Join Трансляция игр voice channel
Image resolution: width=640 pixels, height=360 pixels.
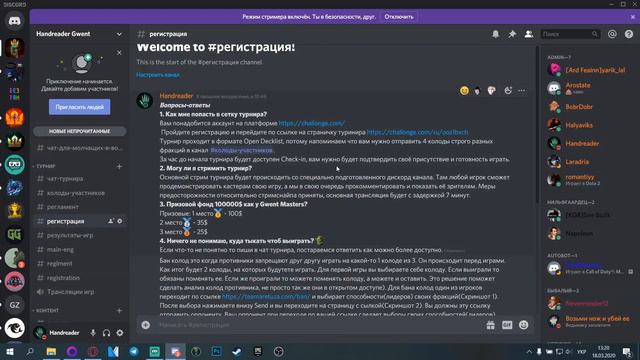pyautogui.click(x=79, y=292)
